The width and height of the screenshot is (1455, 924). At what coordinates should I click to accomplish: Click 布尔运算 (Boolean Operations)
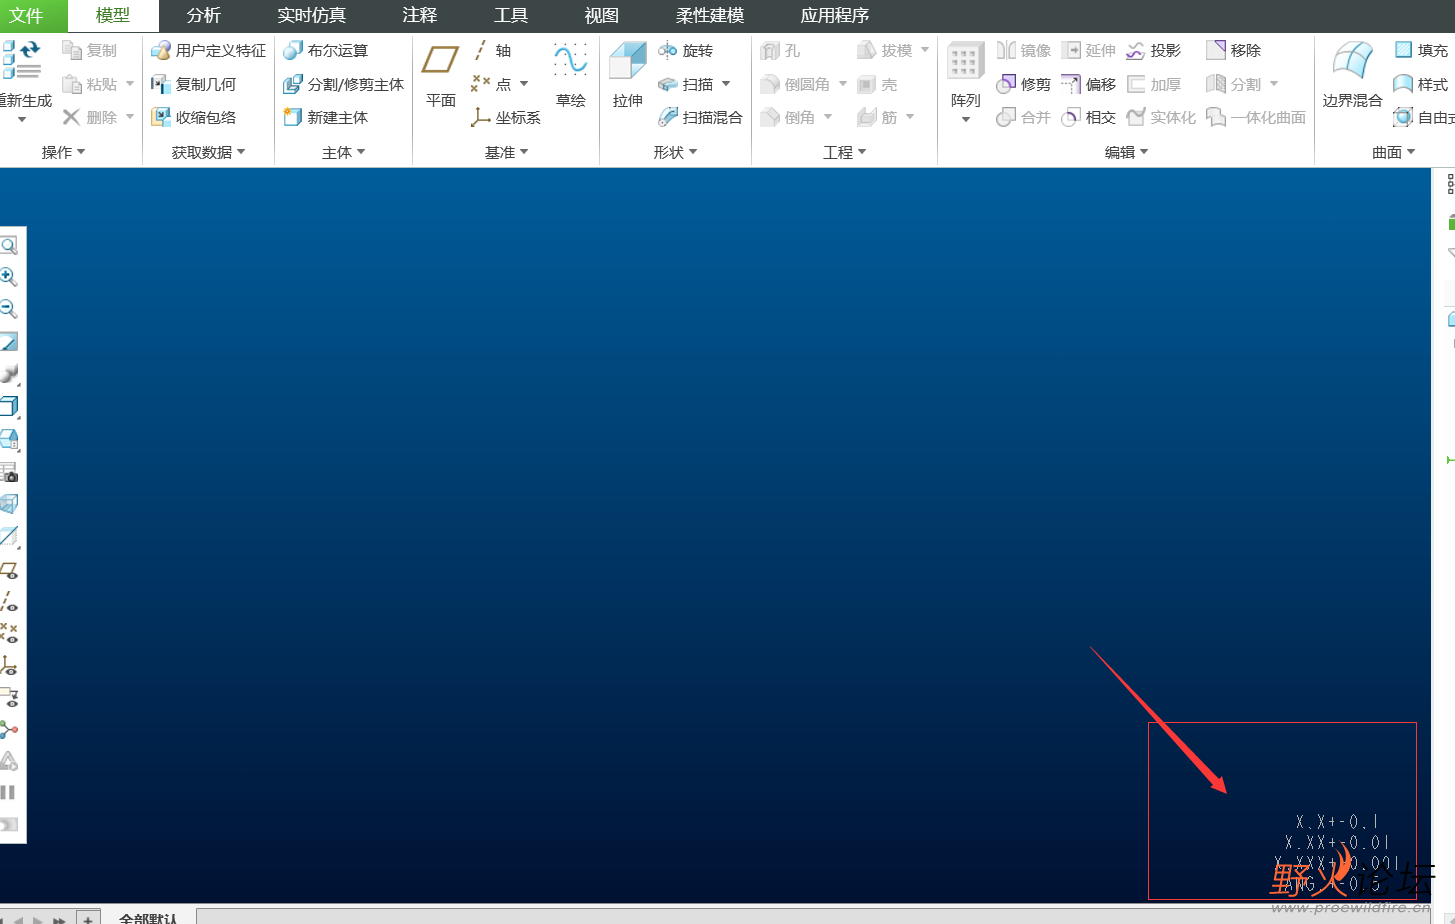pos(326,51)
